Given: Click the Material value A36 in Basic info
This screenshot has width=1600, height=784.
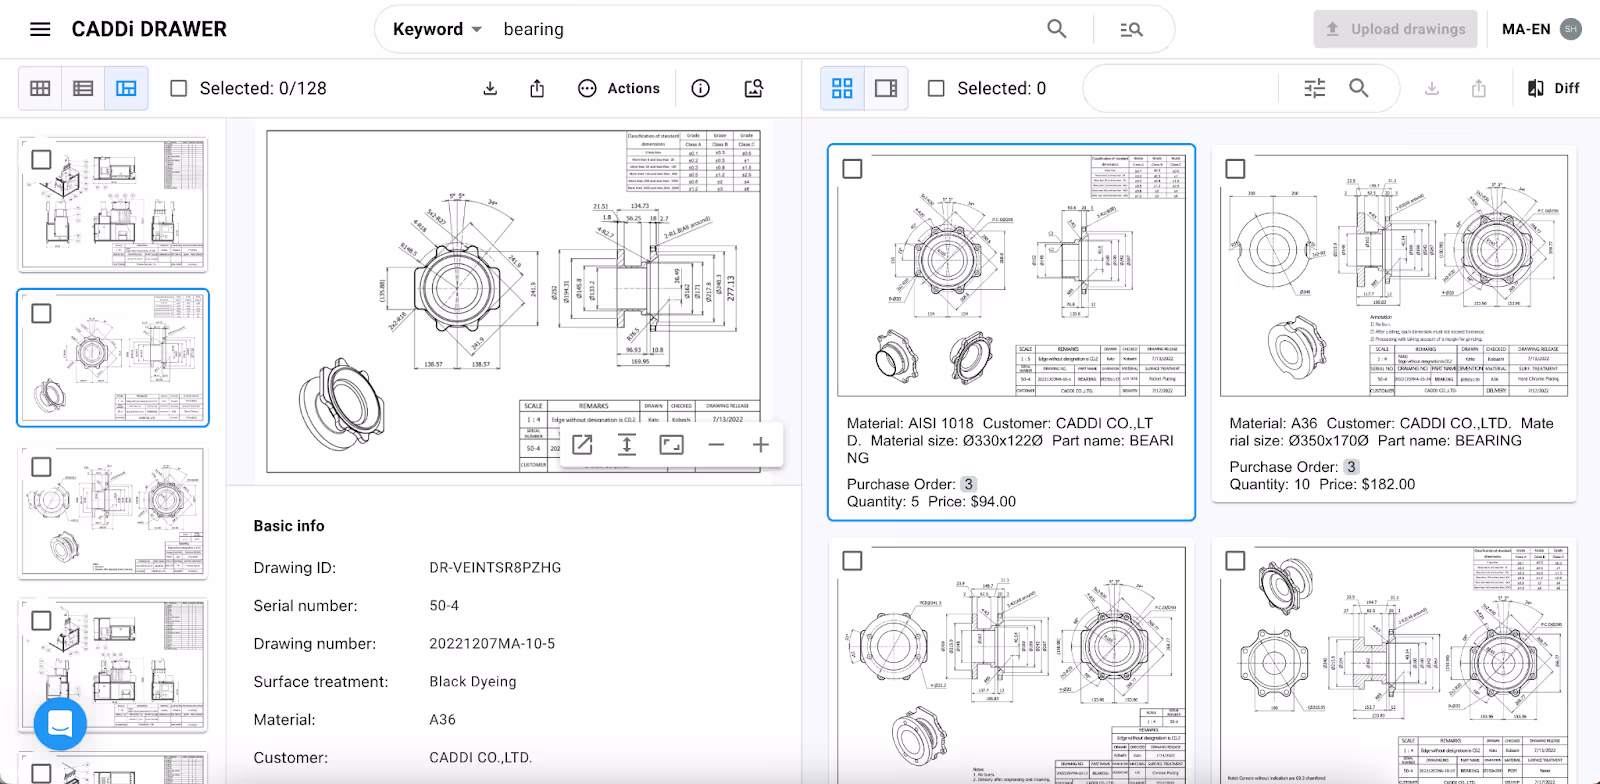Looking at the screenshot, I should (442, 719).
